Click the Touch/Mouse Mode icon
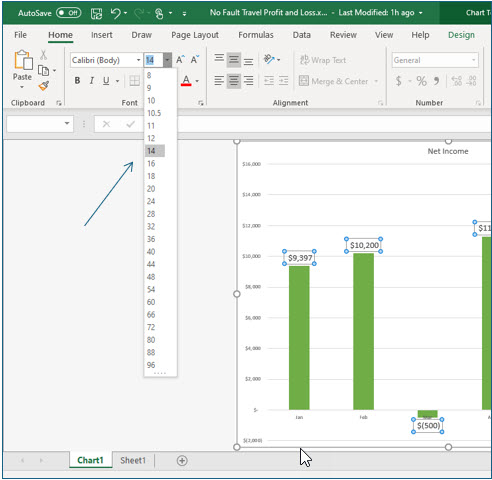This screenshot has height=480, width=492. click(159, 13)
